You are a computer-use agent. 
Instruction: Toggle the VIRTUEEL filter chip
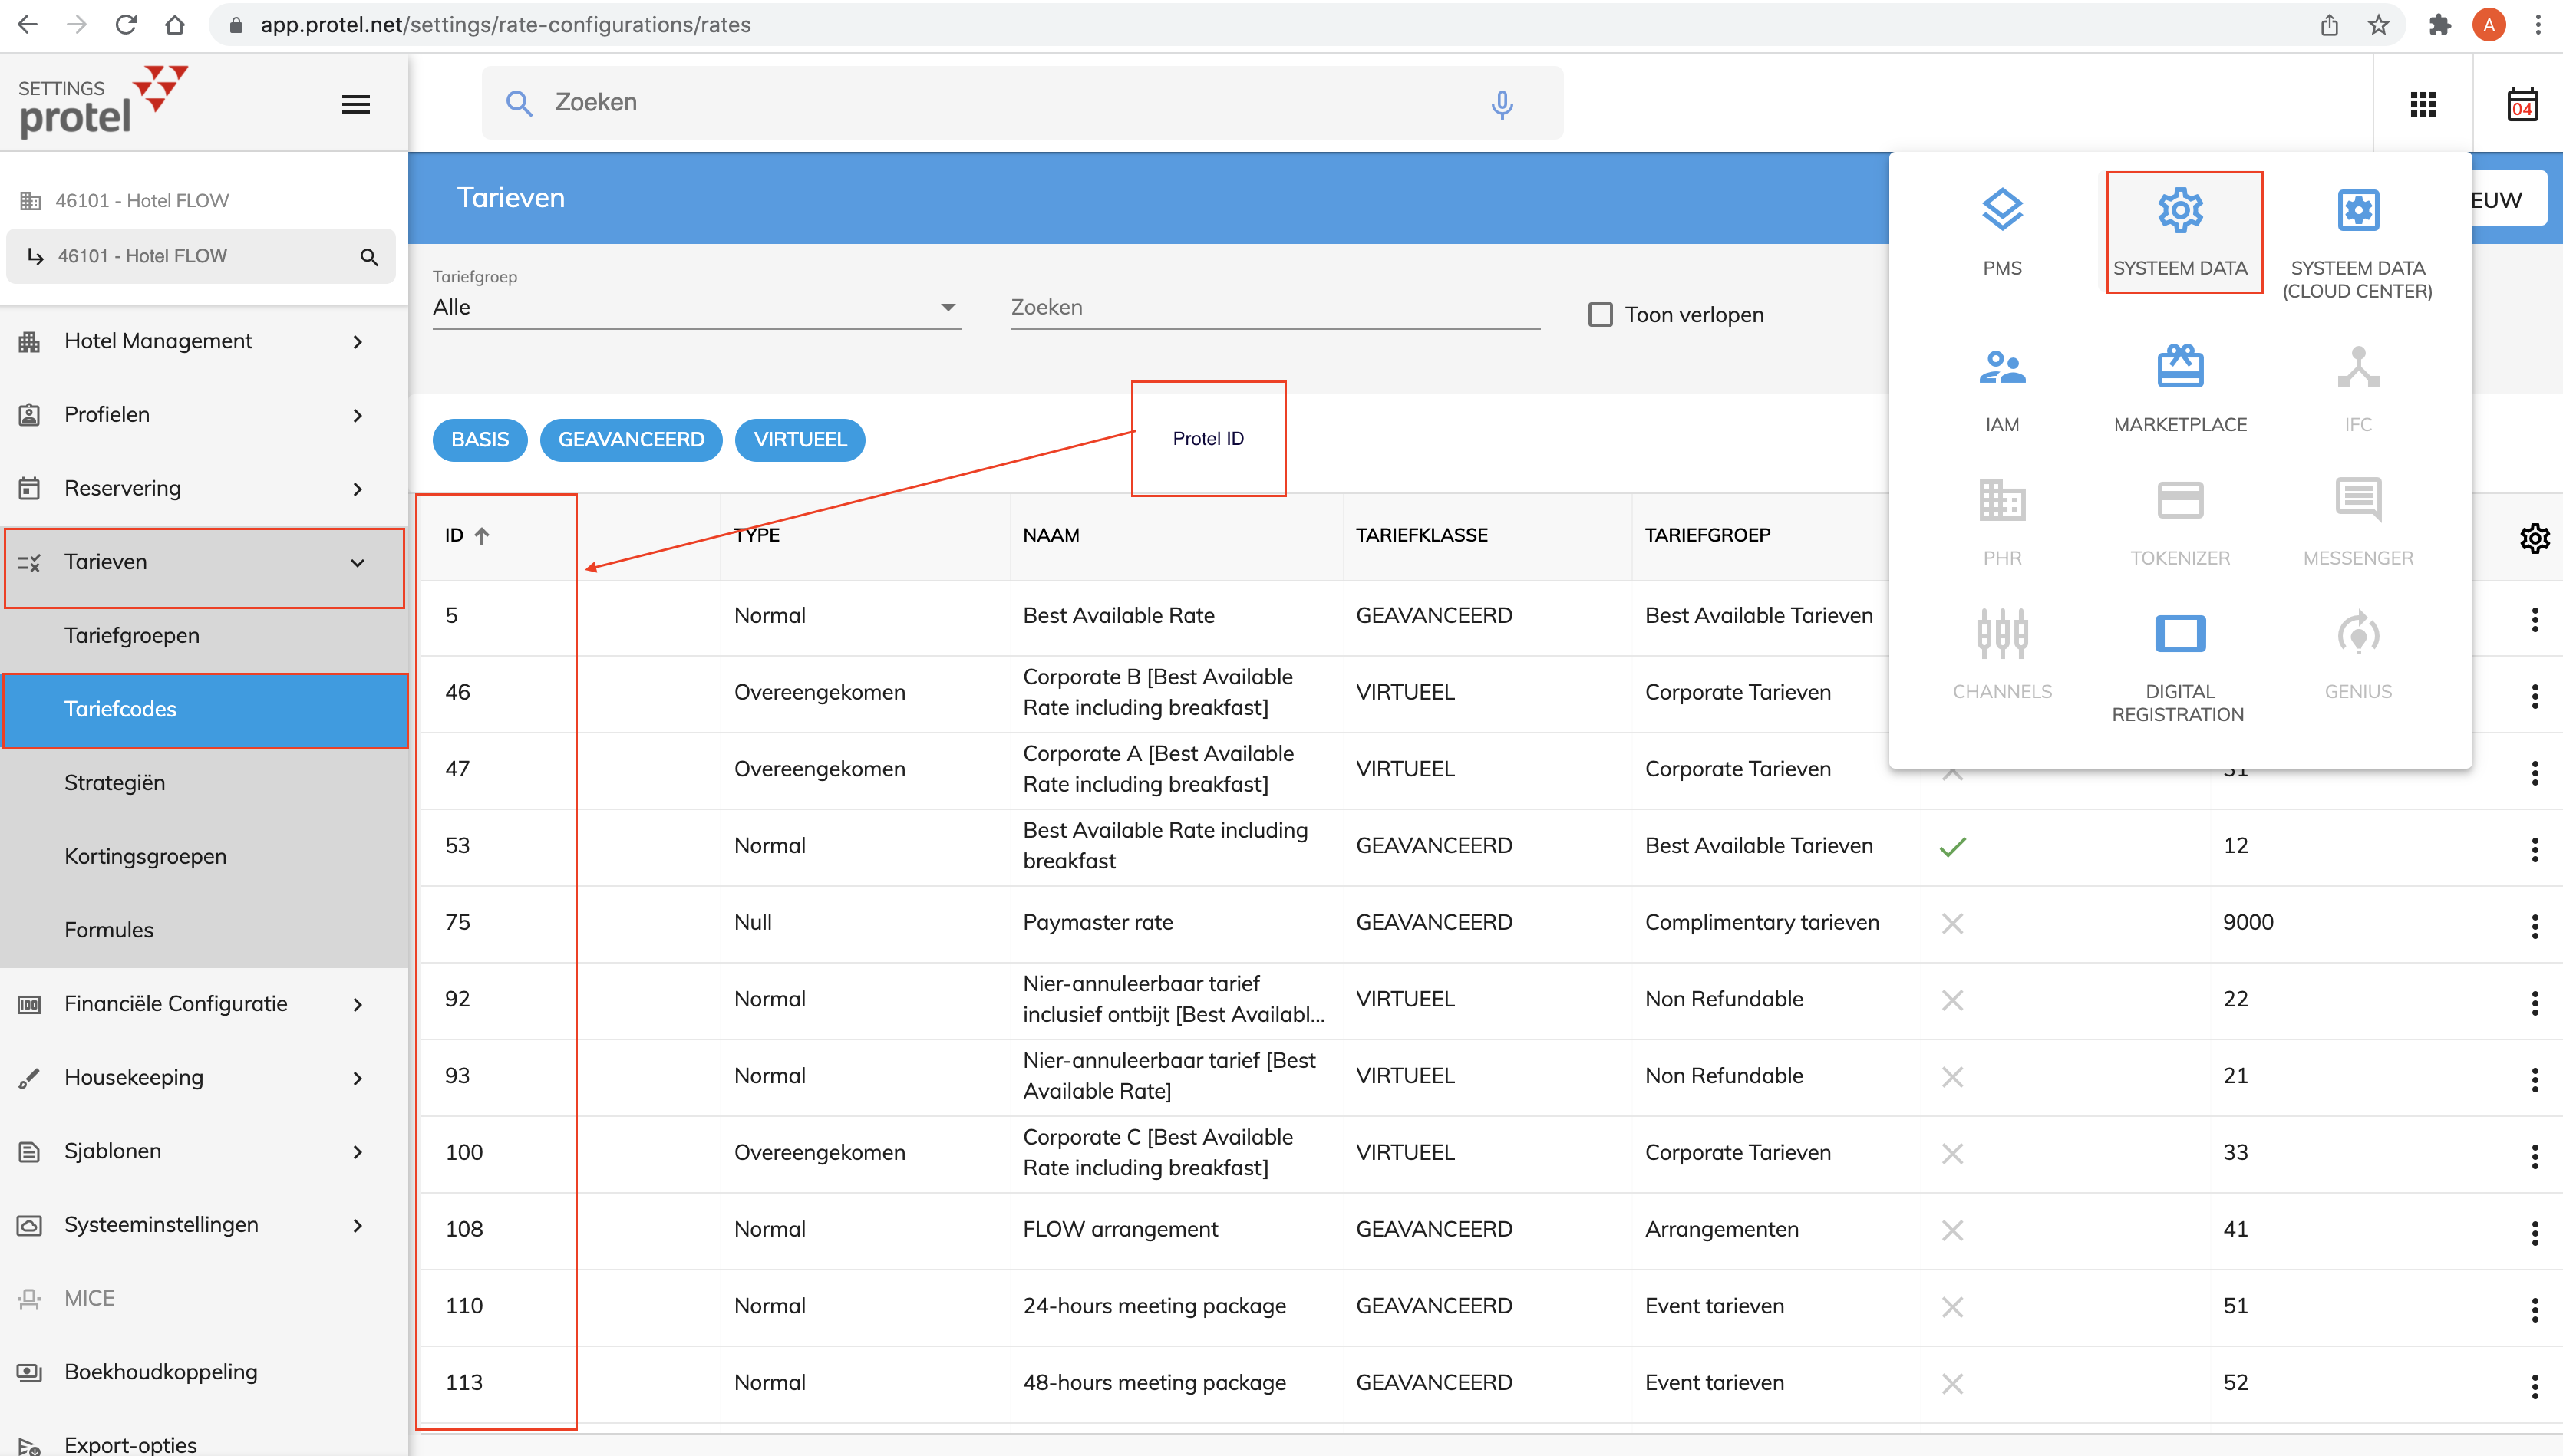(799, 440)
